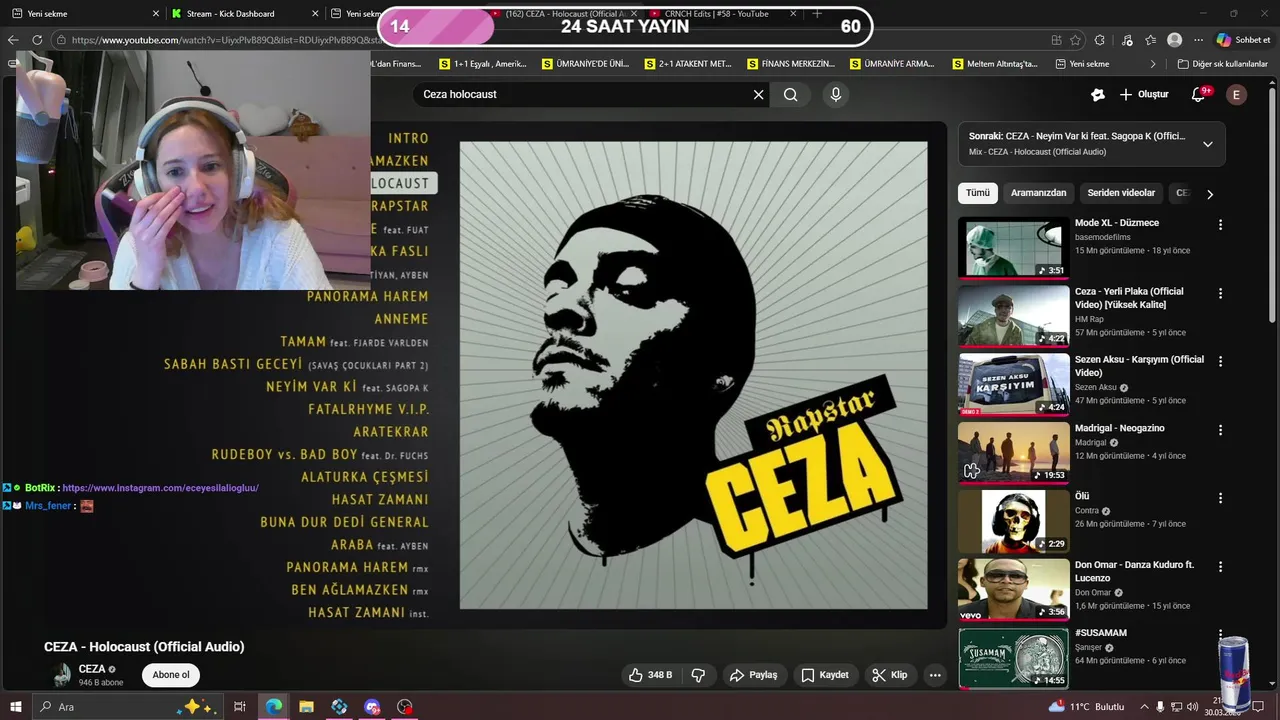Screen dimensions: 1280x720
Task: Select the Seriden videolar filter chip
Action: pos(1121,193)
